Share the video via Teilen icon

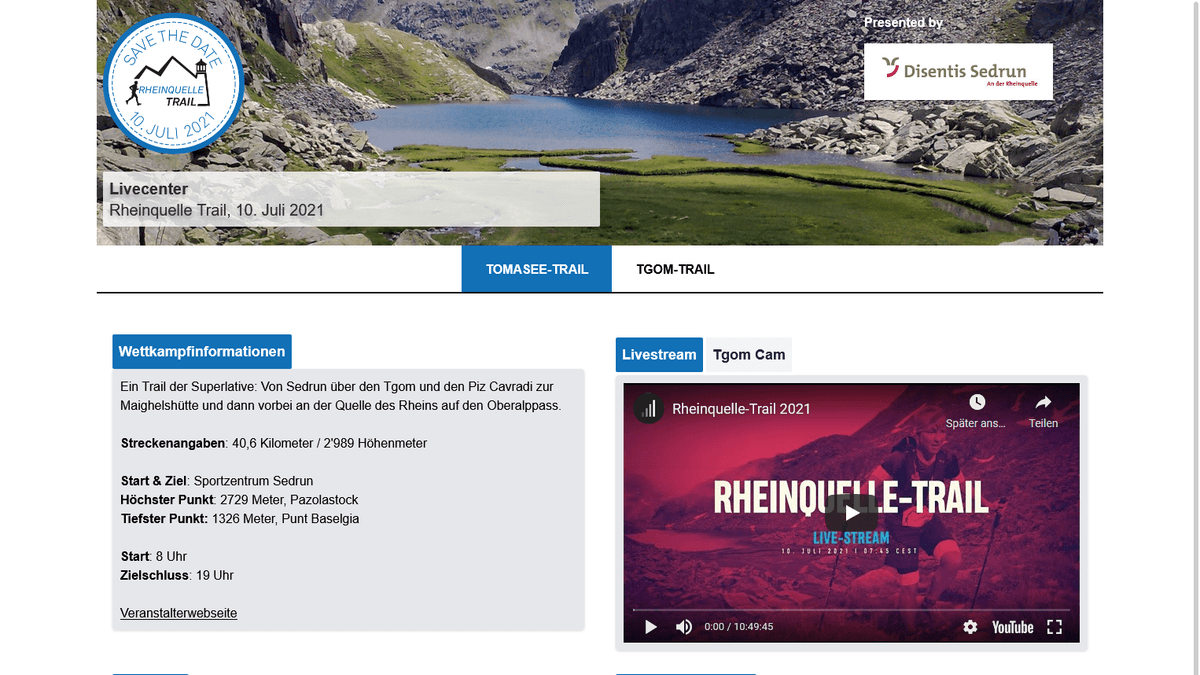(x=1043, y=410)
